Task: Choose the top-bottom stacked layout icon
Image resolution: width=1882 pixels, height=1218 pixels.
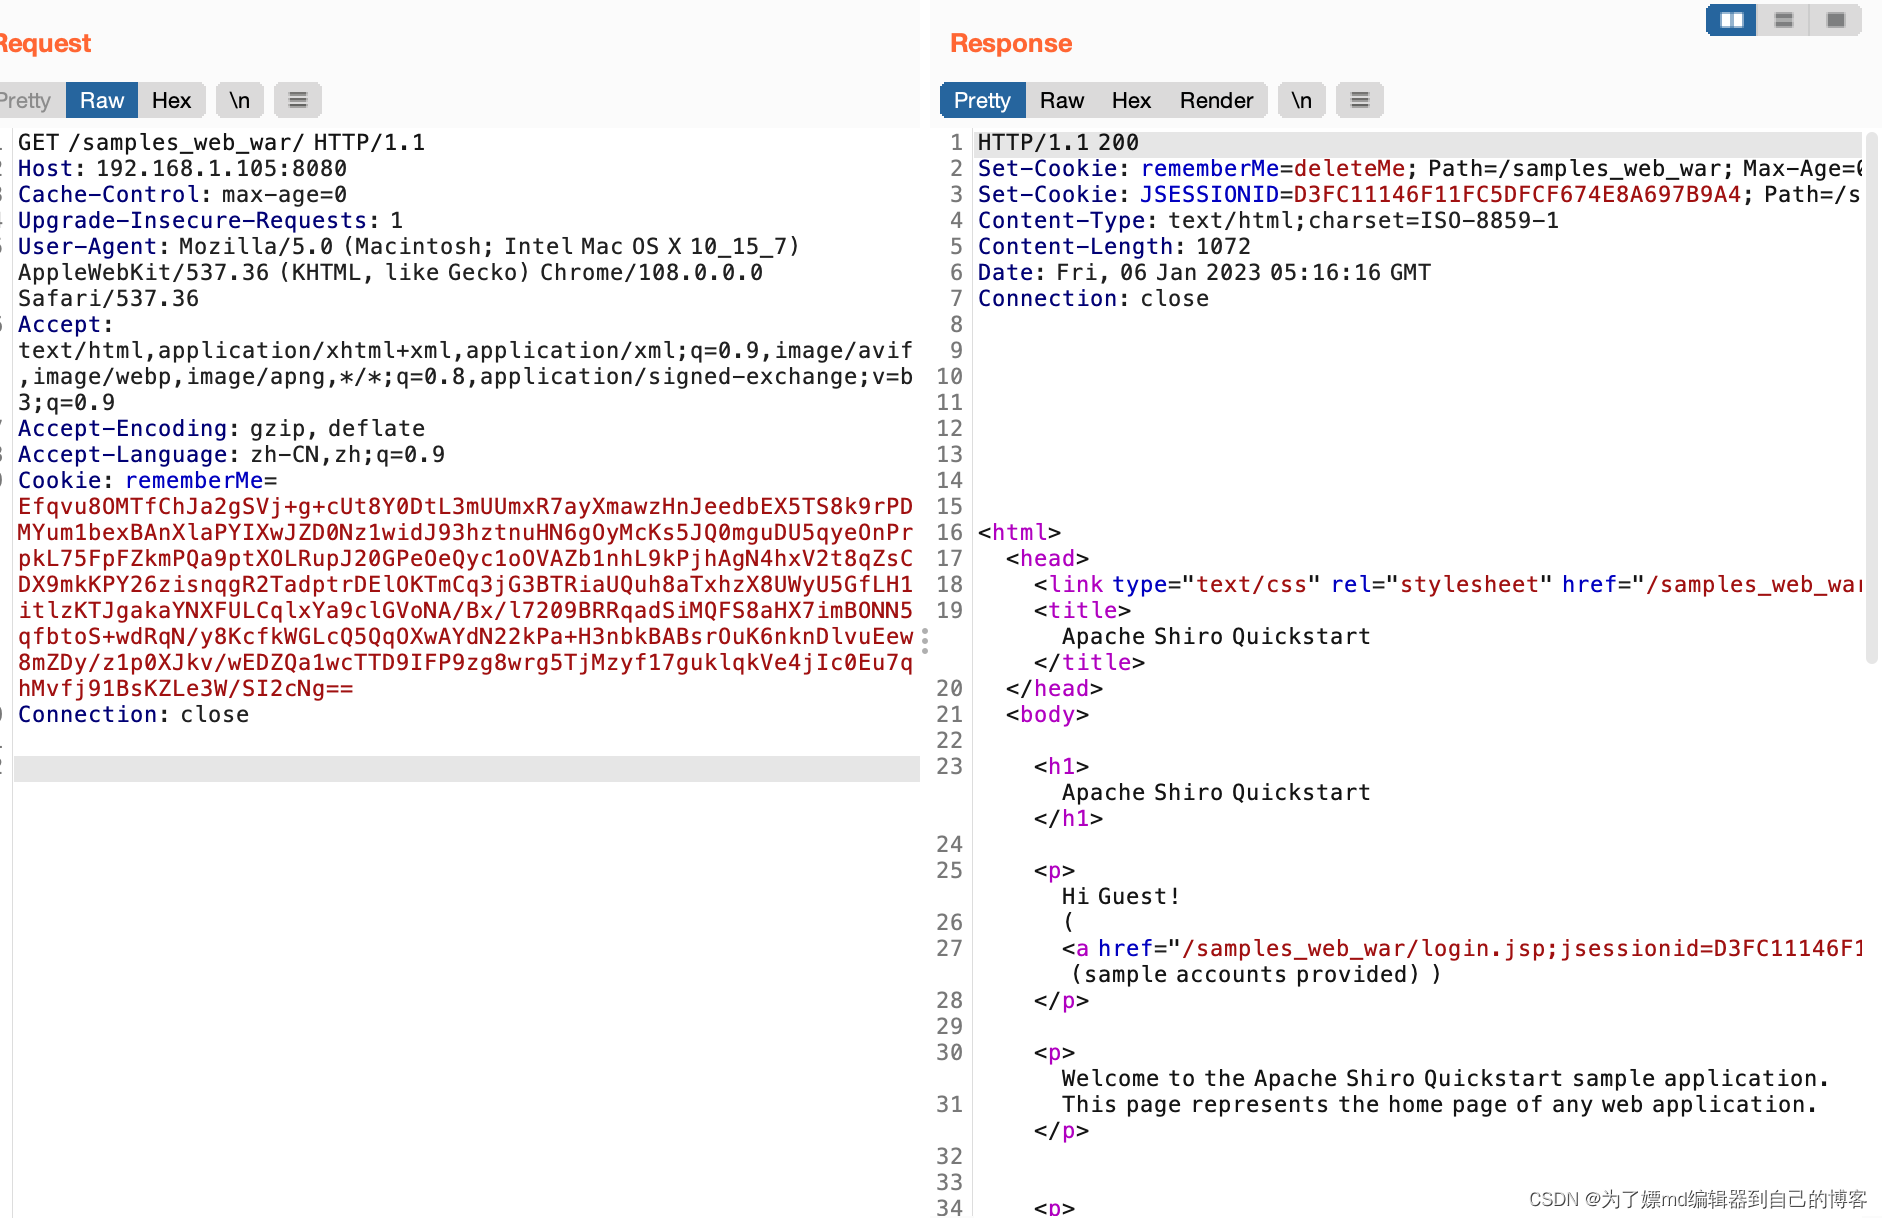Action: tap(1783, 20)
